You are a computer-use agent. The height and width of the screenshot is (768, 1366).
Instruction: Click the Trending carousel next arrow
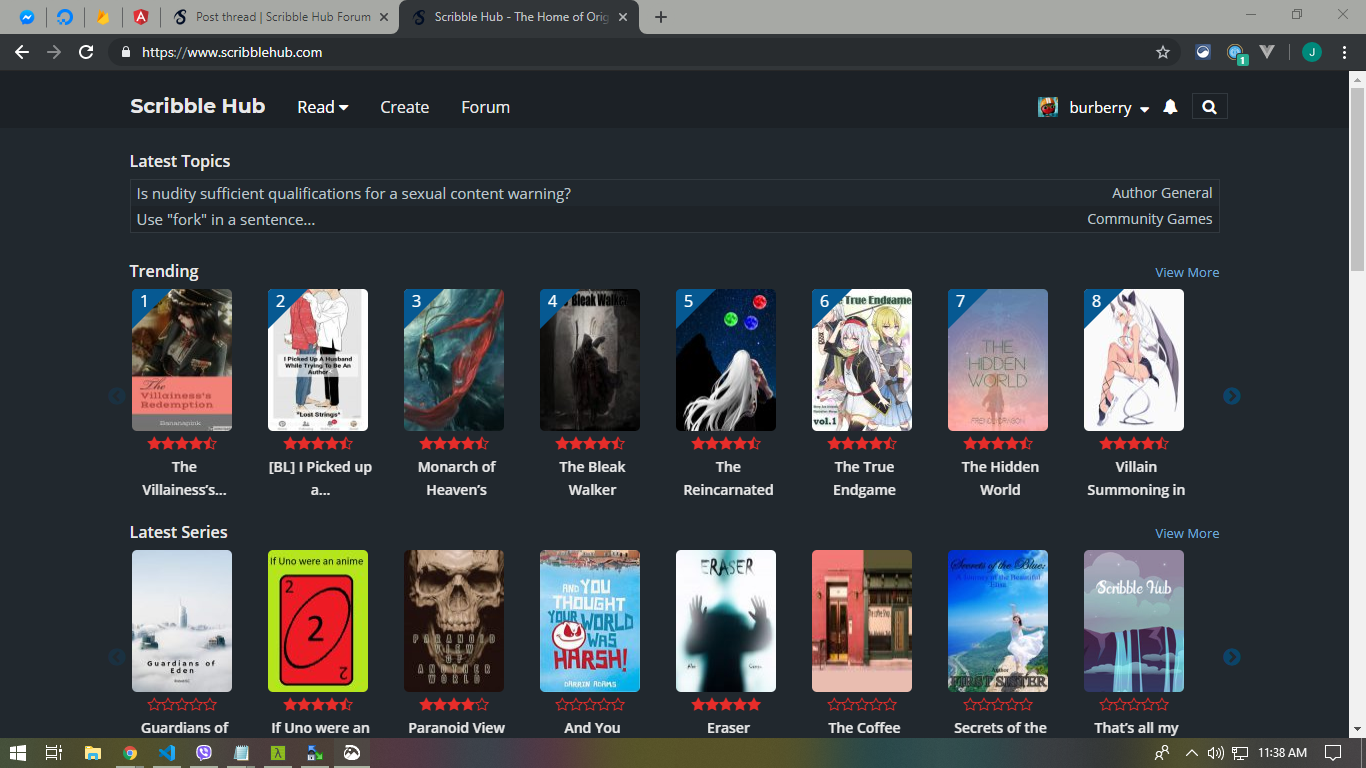(x=1231, y=396)
